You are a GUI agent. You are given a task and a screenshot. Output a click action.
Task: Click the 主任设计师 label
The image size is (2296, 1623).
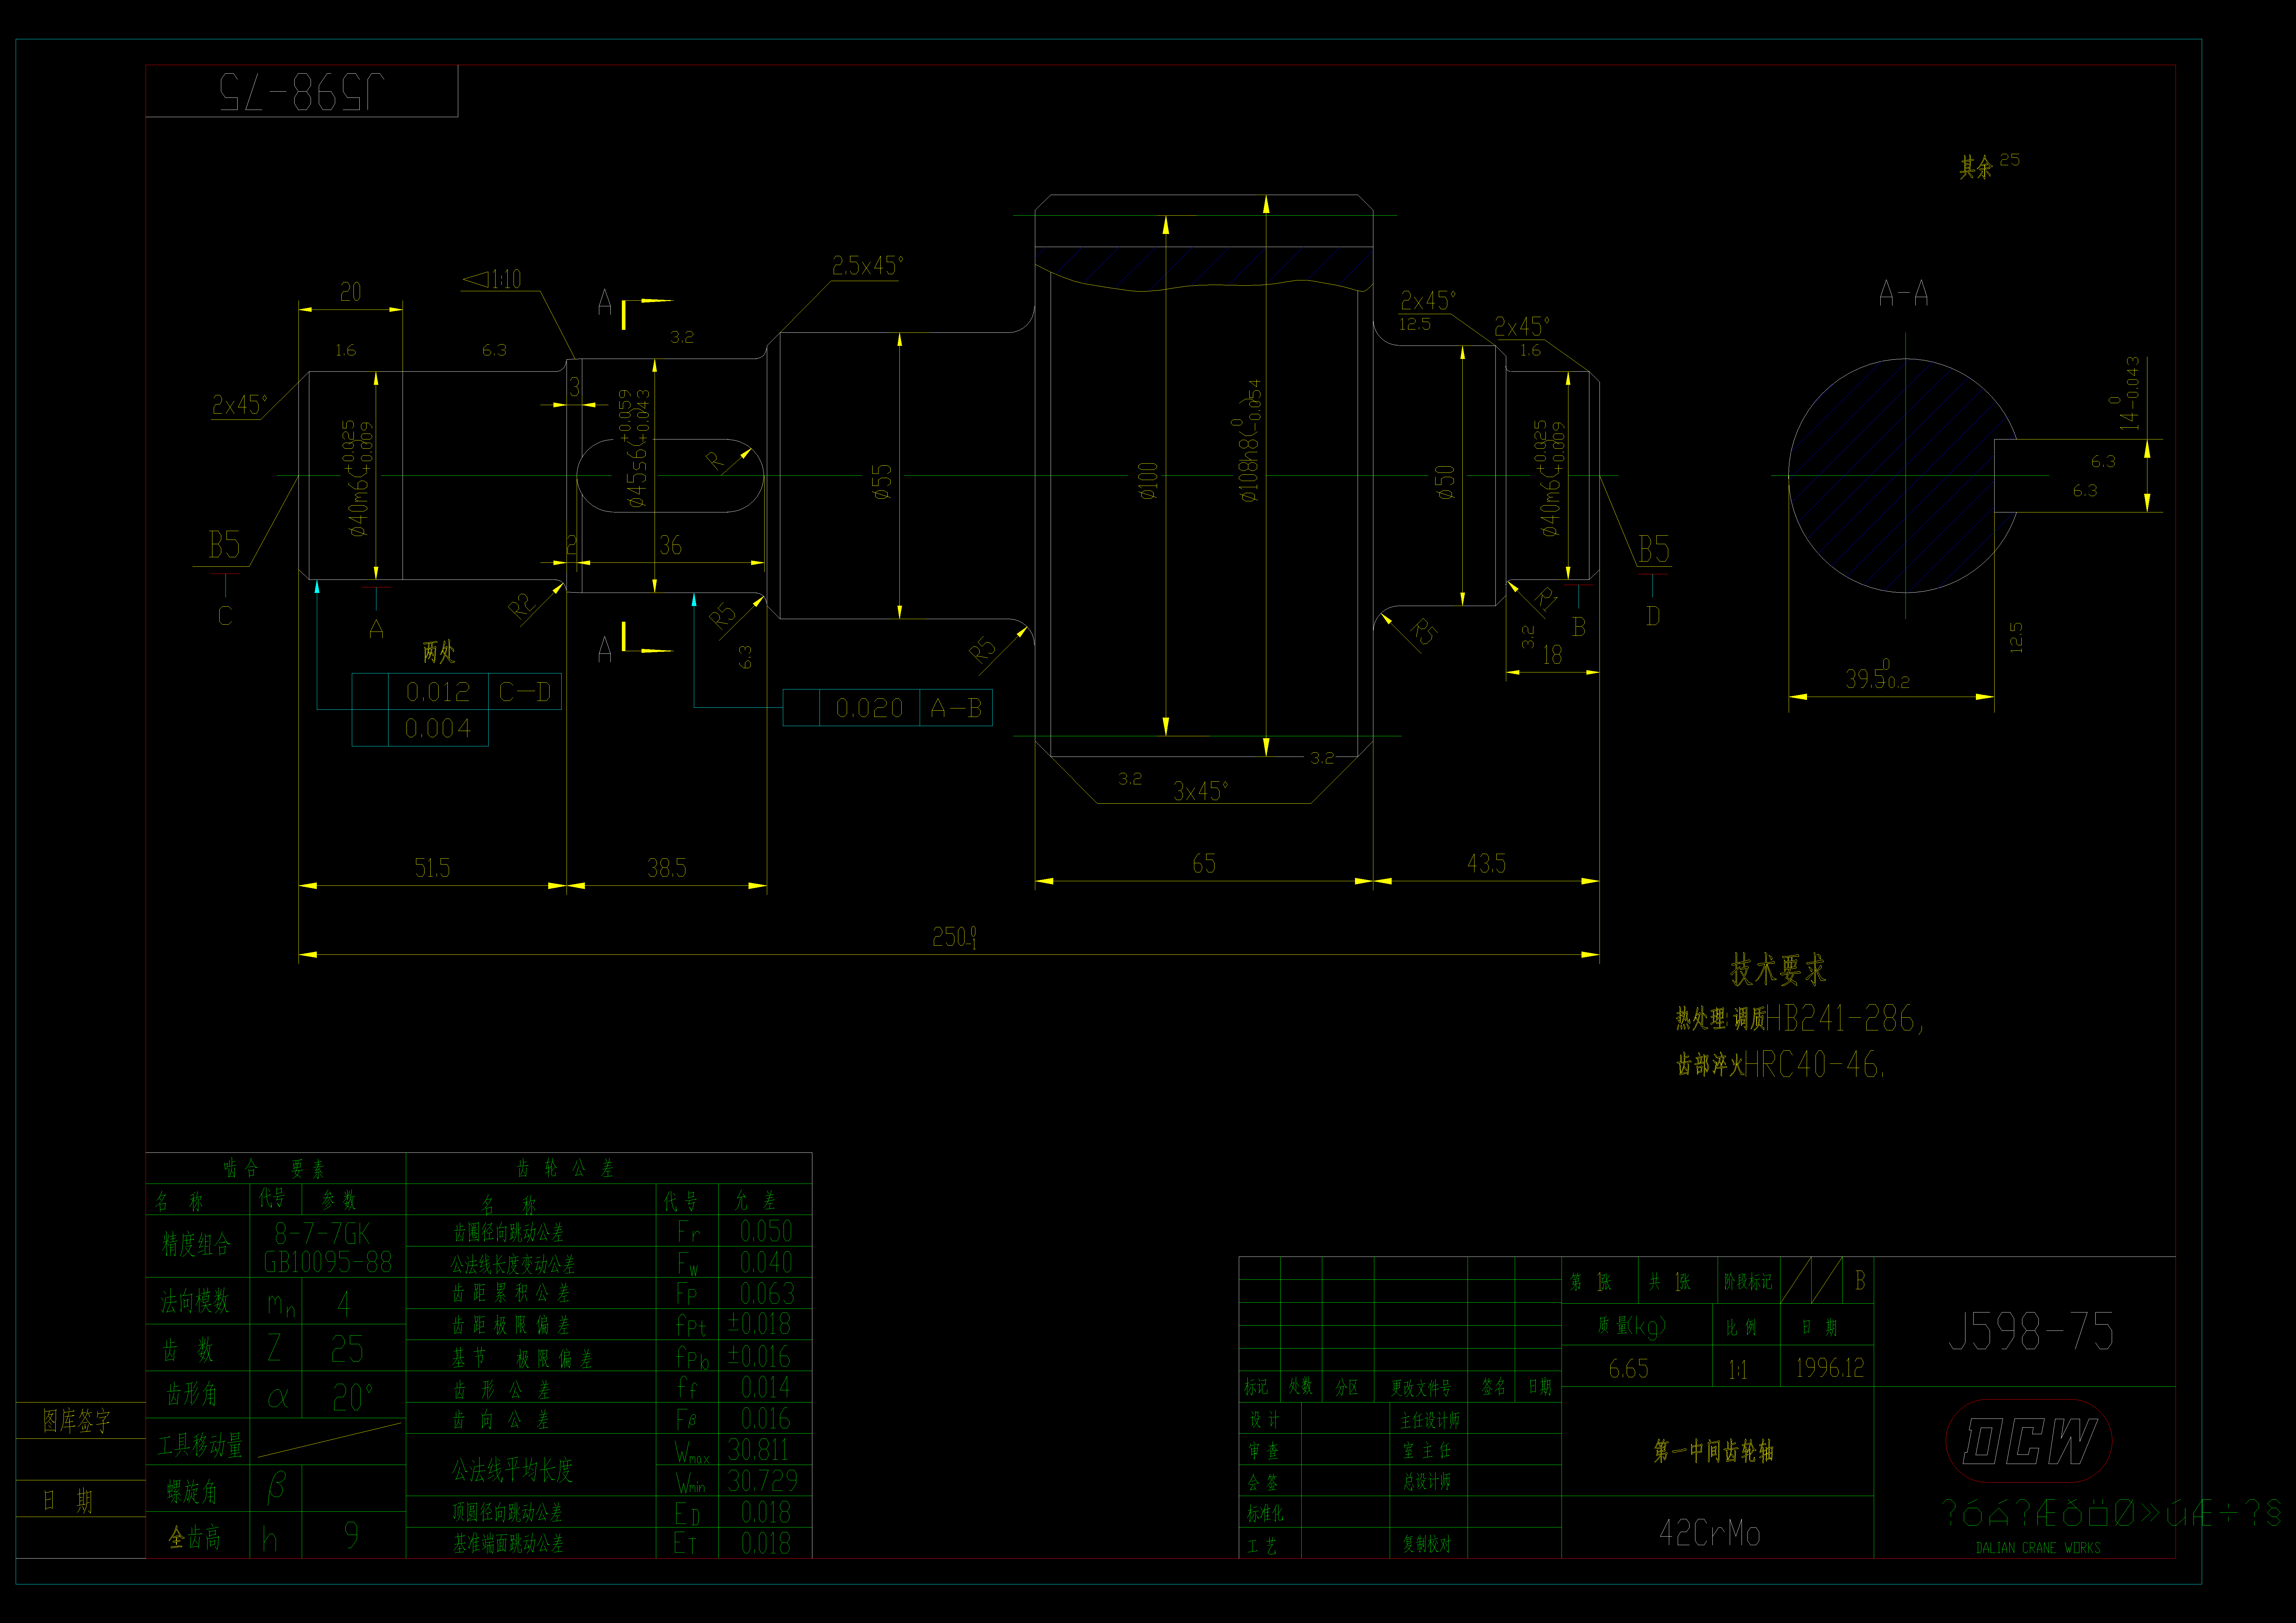click(x=1430, y=1420)
